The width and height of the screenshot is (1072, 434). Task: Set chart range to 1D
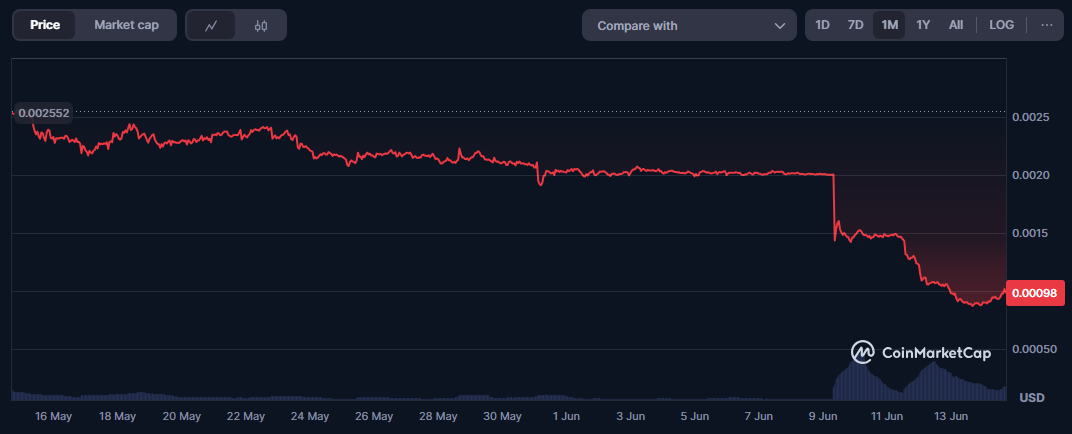[x=822, y=25]
